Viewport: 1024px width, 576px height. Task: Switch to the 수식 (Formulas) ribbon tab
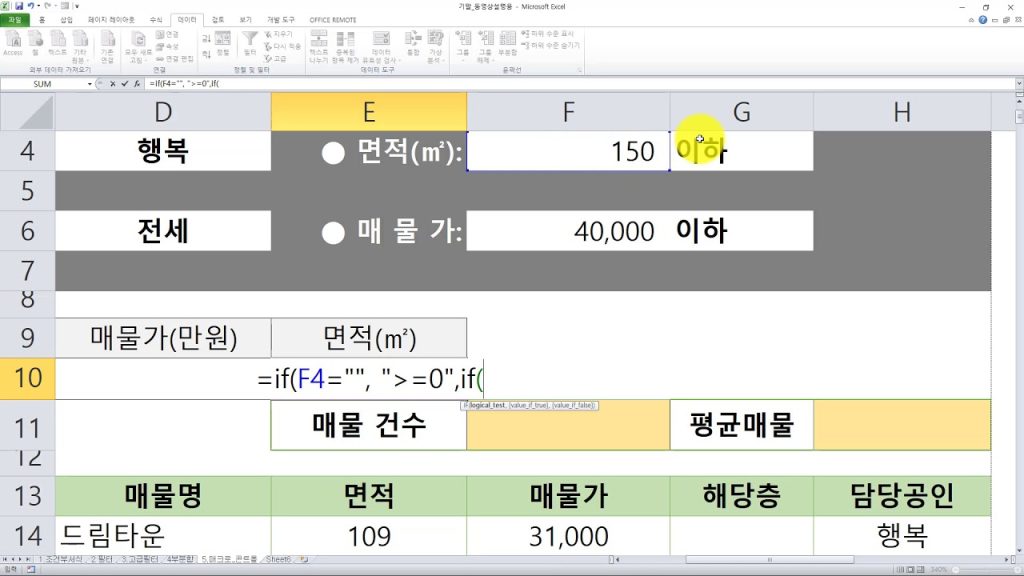click(155, 19)
